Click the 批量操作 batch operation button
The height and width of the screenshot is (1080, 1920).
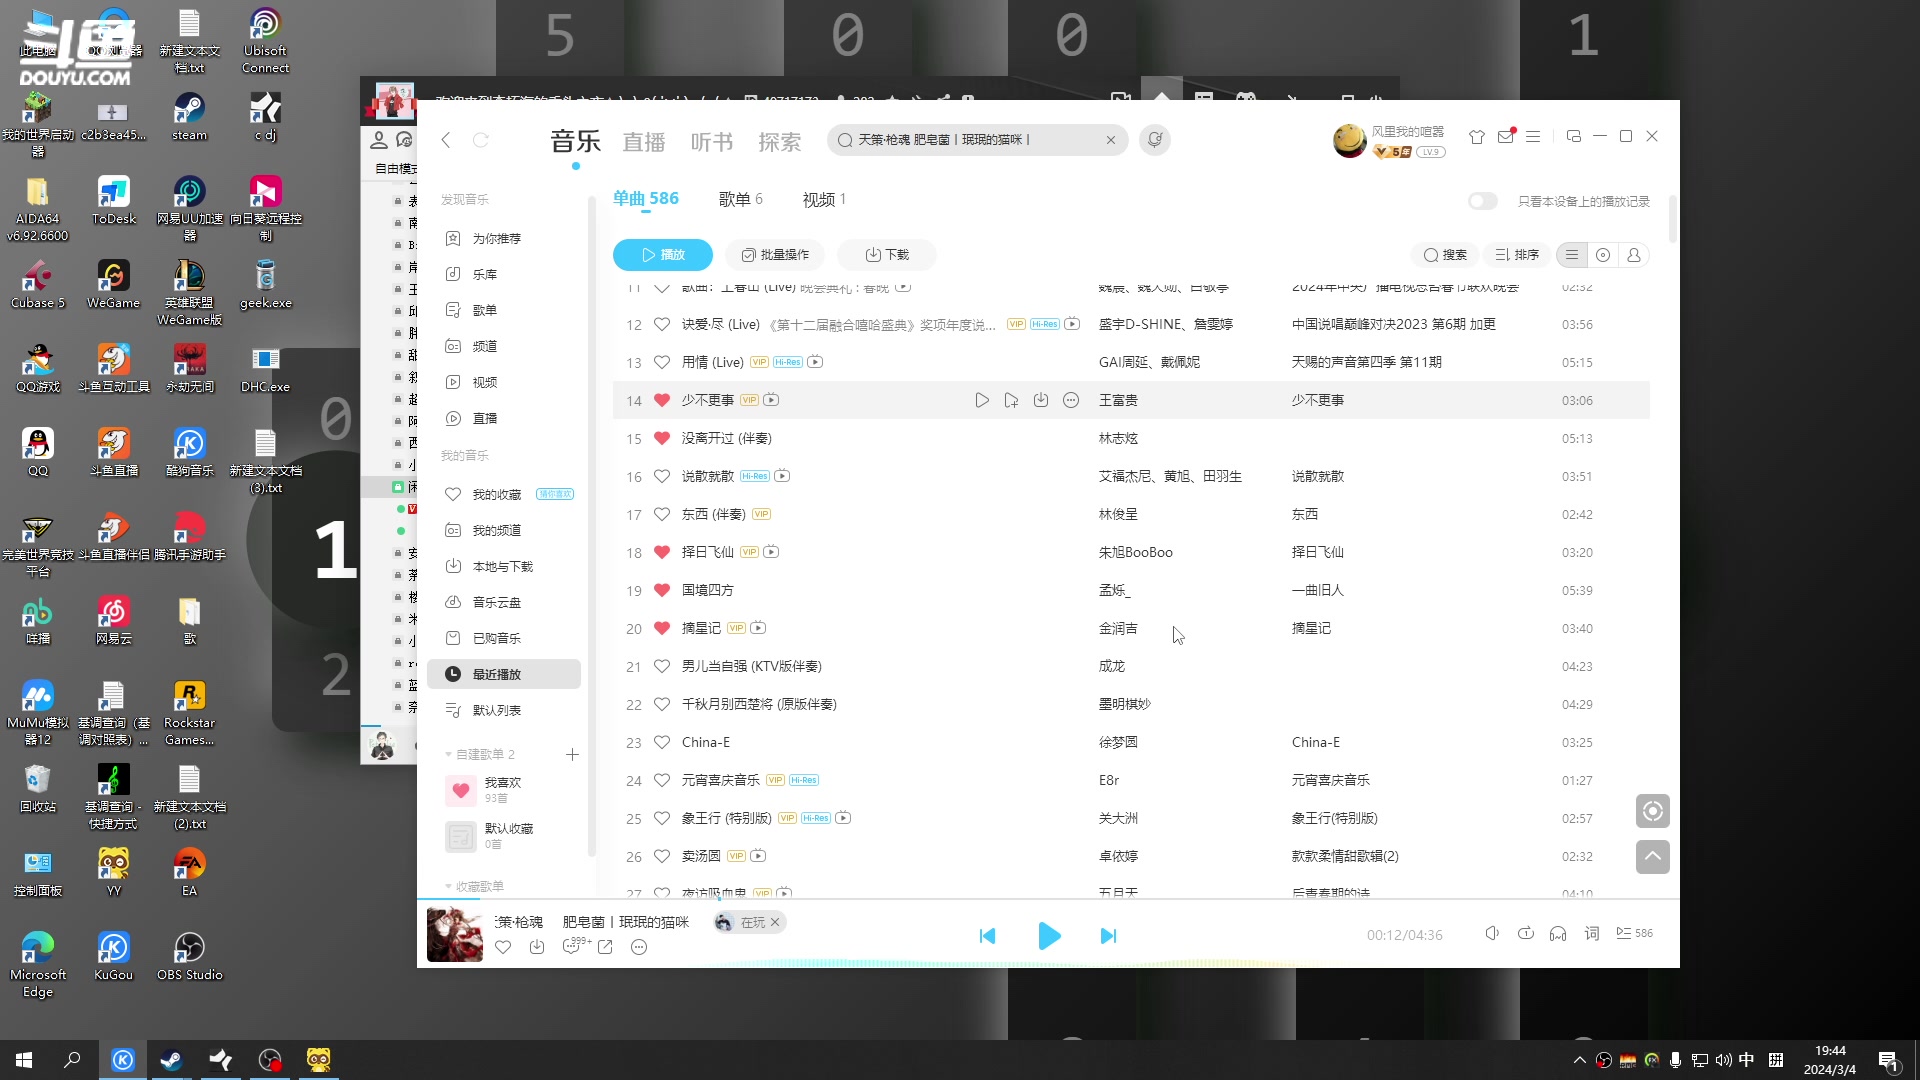click(775, 255)
